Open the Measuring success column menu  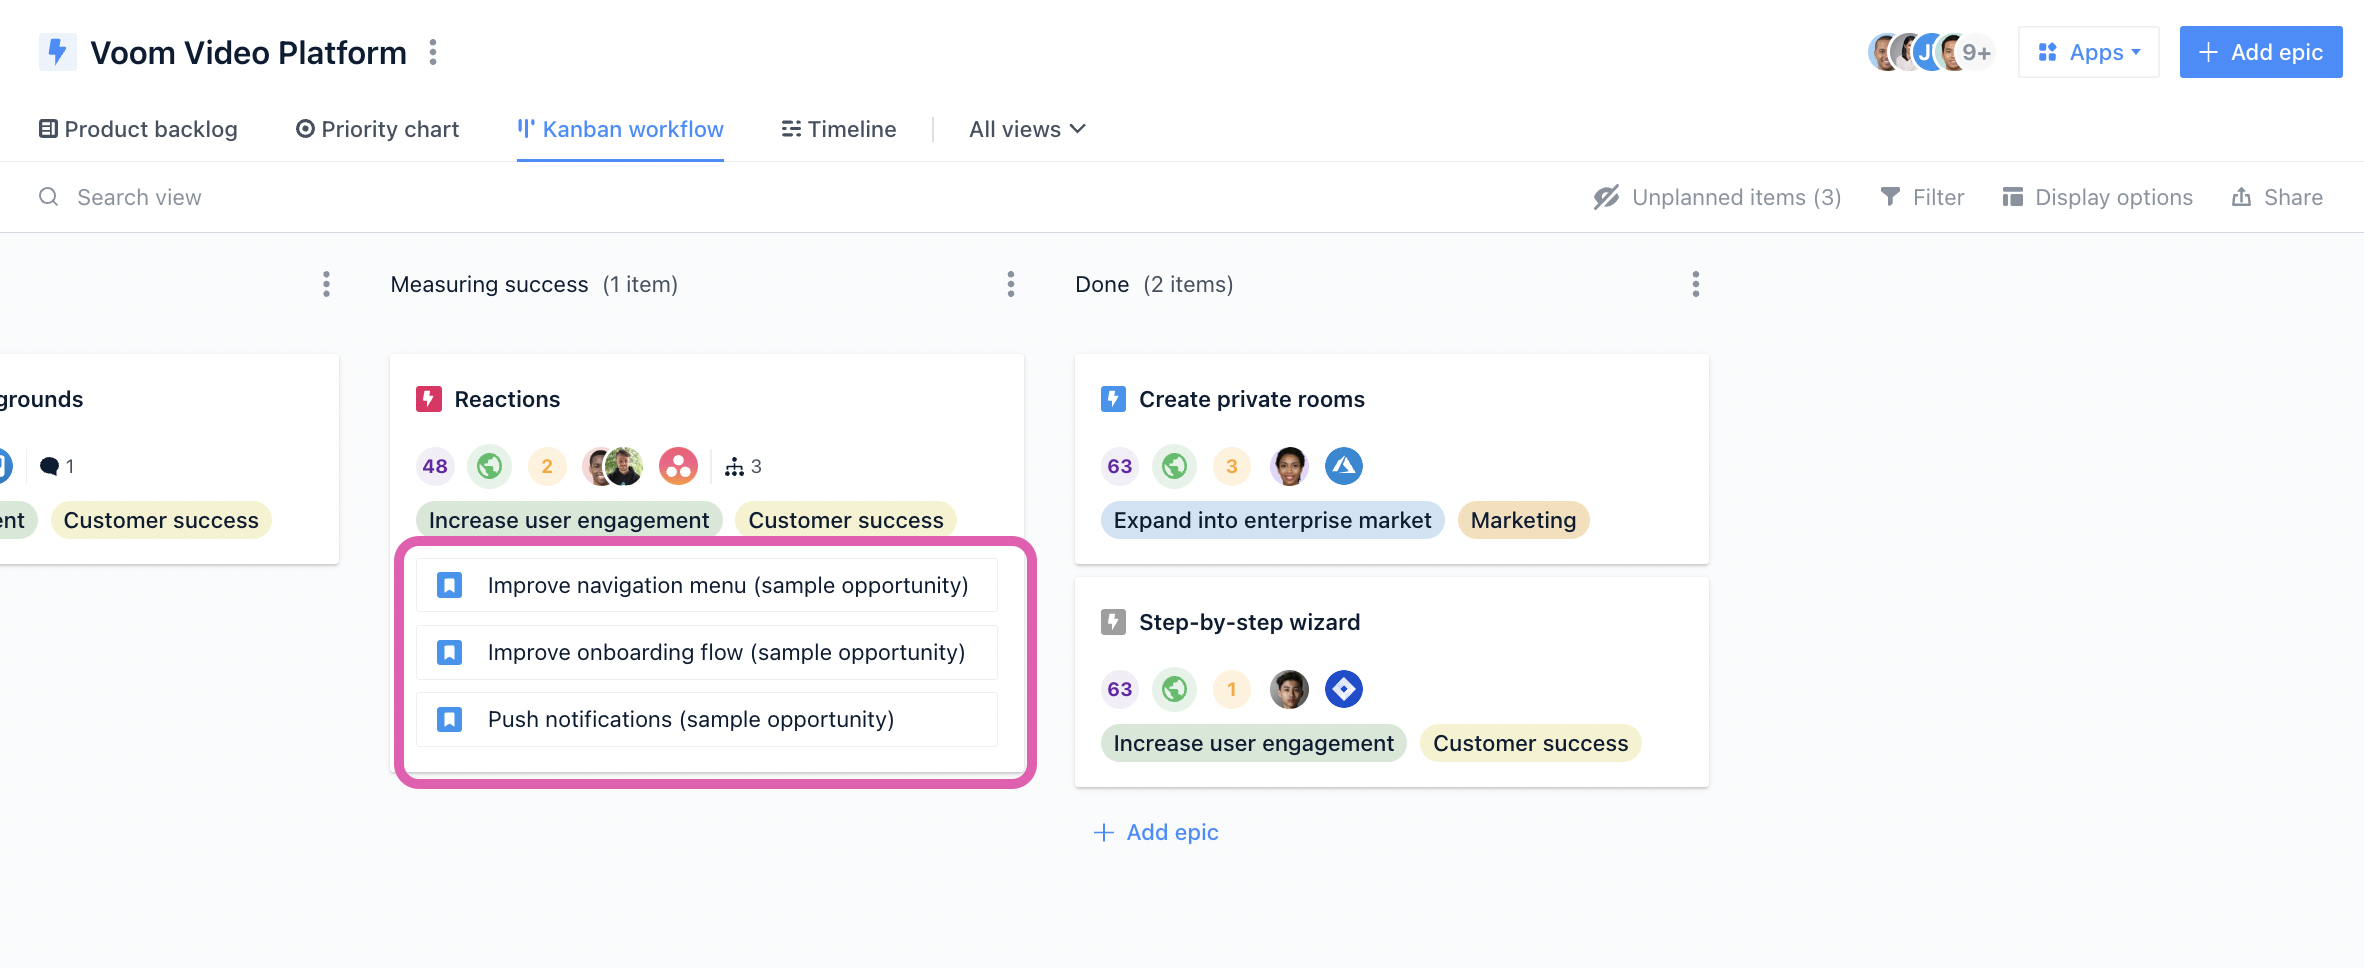1011,284
